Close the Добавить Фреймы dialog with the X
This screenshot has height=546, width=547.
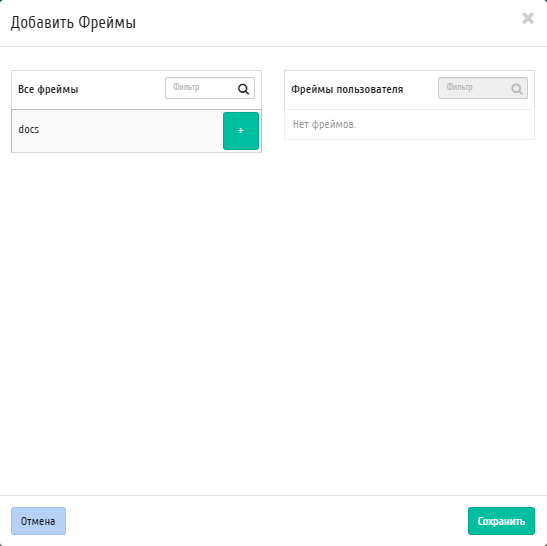coord(528,18)
